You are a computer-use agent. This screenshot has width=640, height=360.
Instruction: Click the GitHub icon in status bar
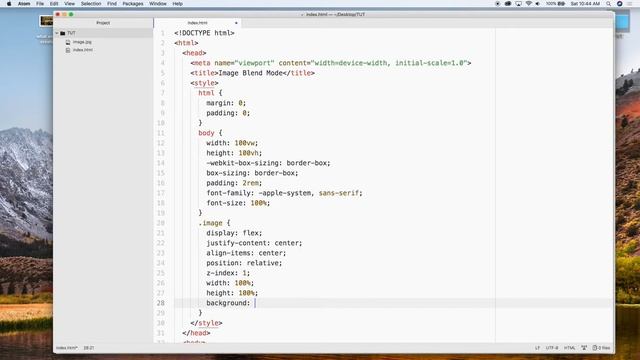tap(584, 348)
